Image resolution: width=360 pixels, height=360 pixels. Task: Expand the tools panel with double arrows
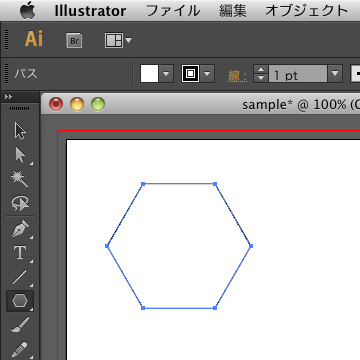pyautogui.click(x=8, y=97)
